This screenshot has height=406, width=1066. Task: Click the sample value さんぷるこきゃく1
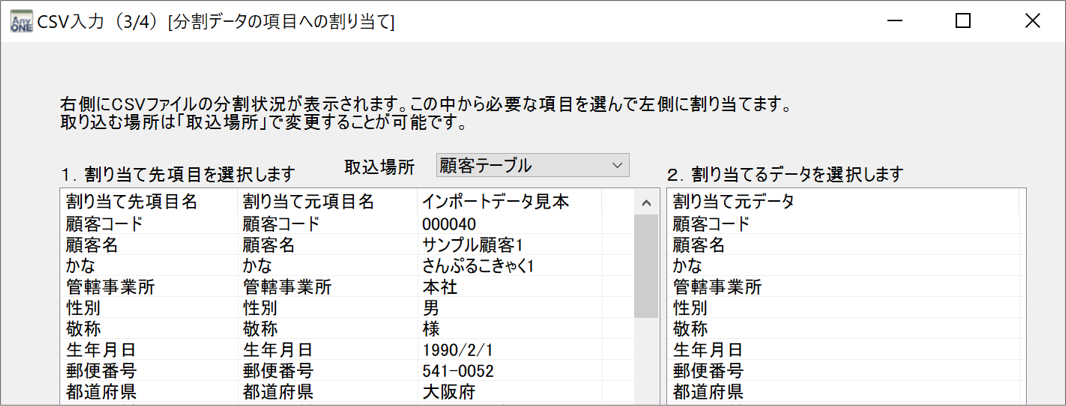pyautogui.click(x=477, y=266)
